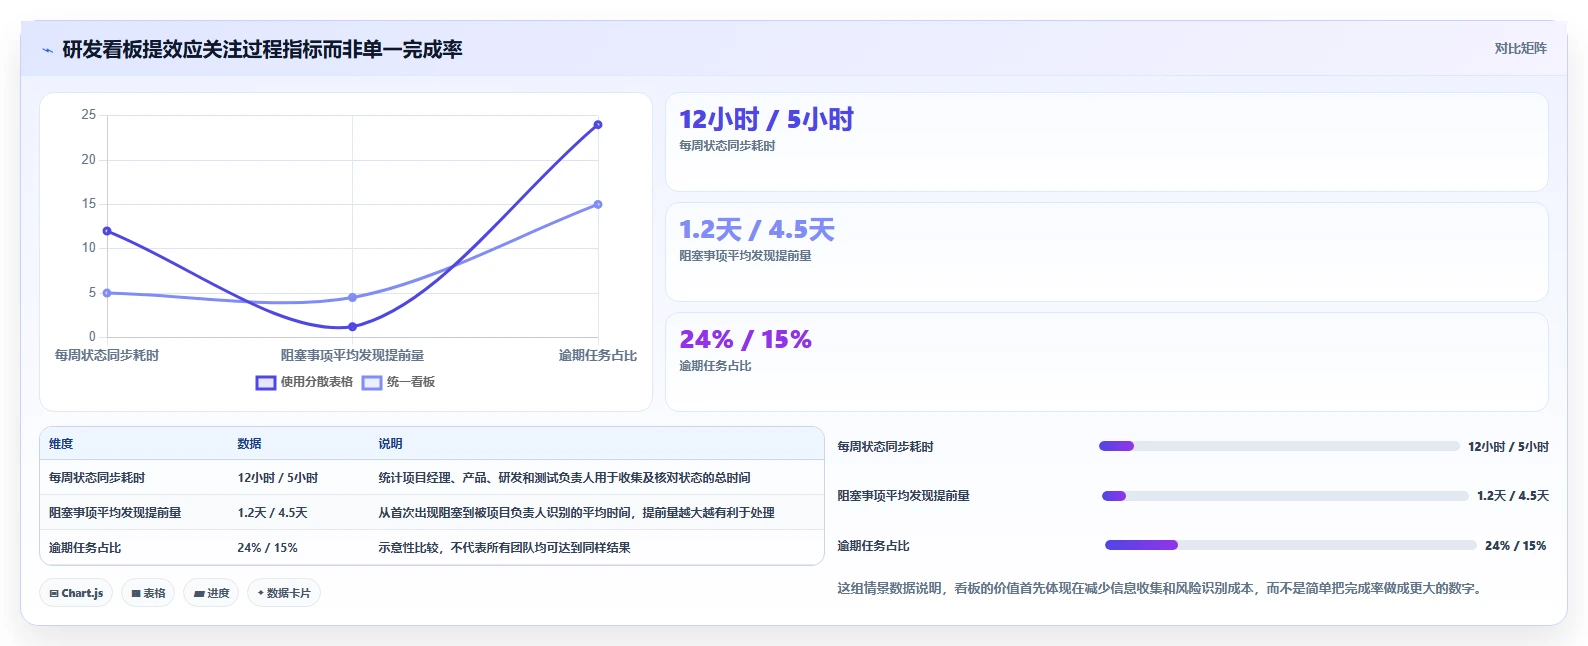Click table cell 1.2天 / 4.5天
Viewport: 1588px width, 646px height.
pyautogui.click(x=272, y=513)
